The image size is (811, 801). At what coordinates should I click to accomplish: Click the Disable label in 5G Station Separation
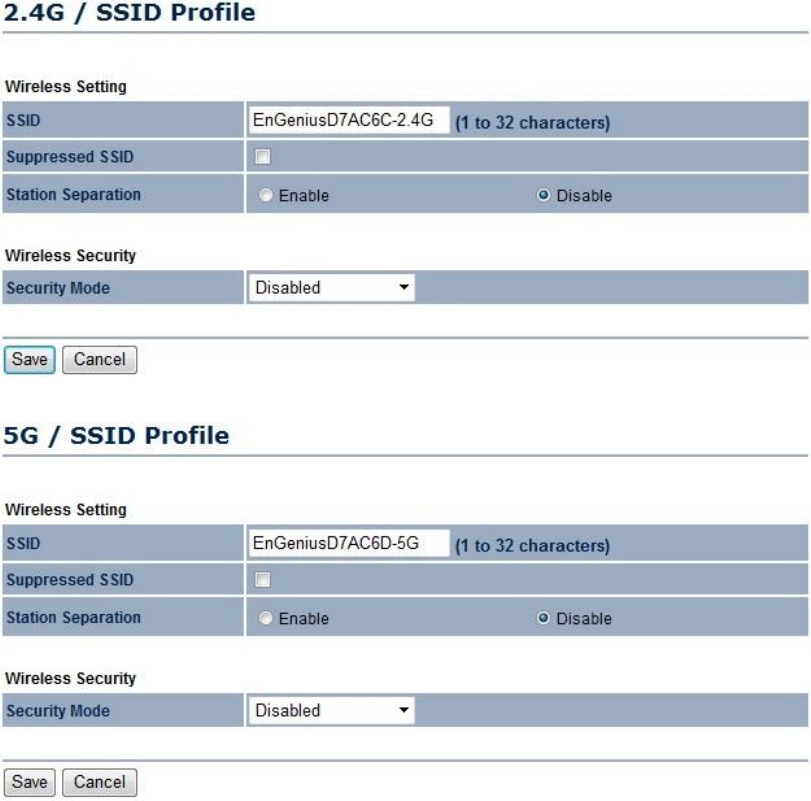[x=584, y=619]
